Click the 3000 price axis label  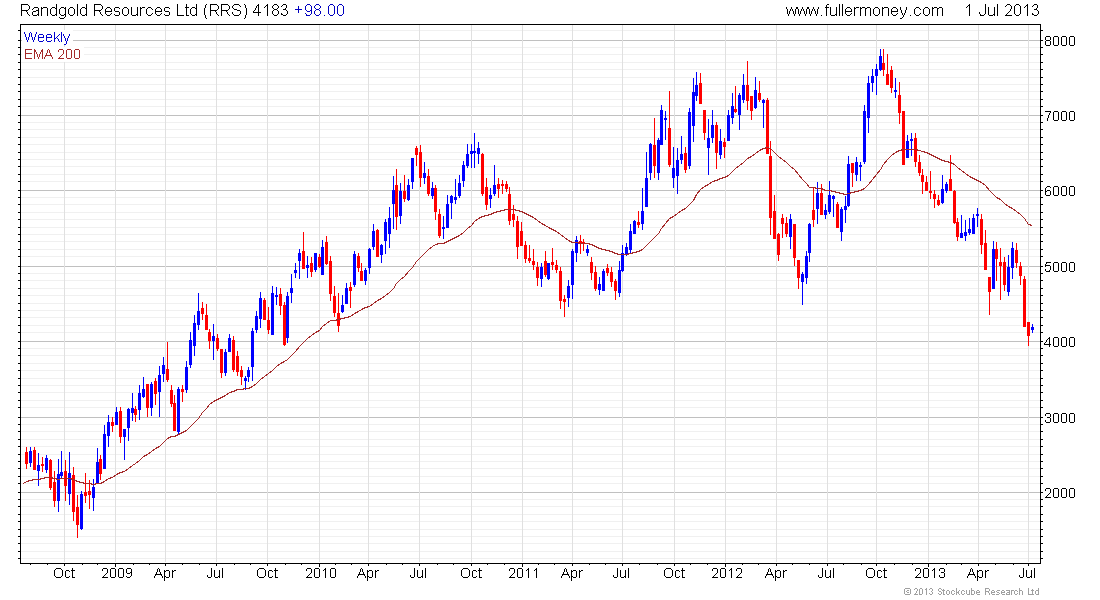tap(1059, 418)
